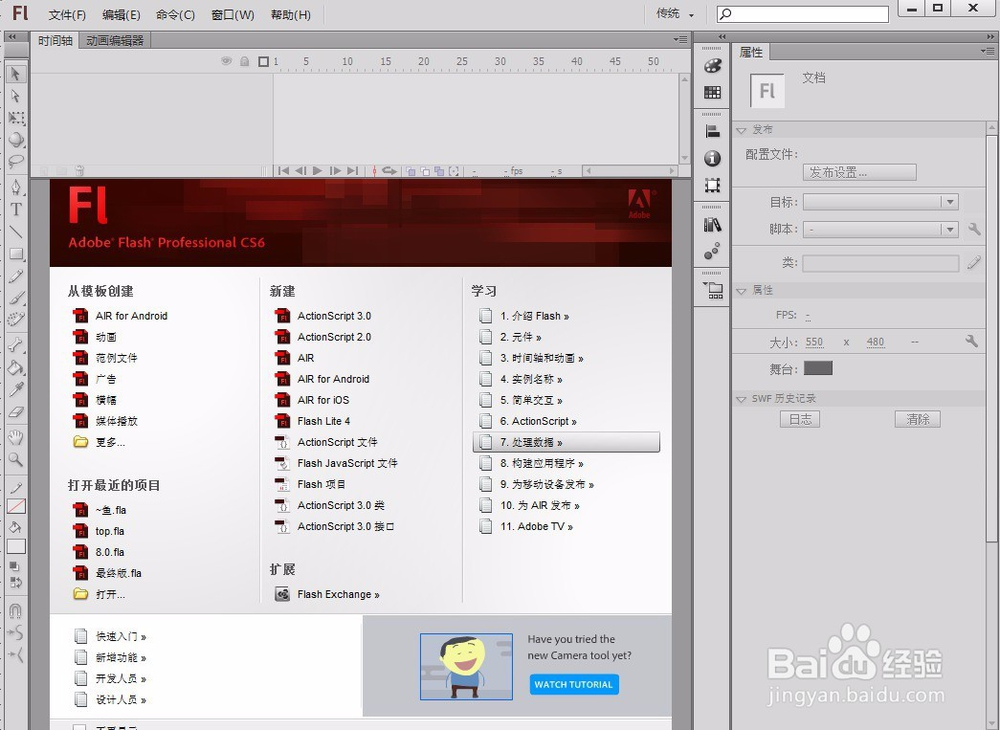Viewport: 1000px width, 730px height.
Task: Select the Lasso tool
Action: [16, 161]
